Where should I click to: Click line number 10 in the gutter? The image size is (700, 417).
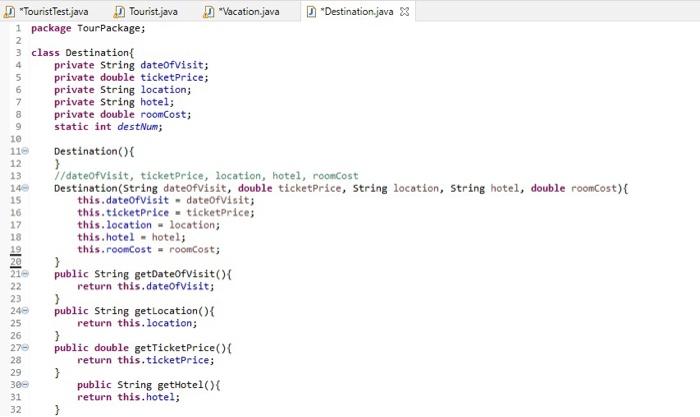16,139
